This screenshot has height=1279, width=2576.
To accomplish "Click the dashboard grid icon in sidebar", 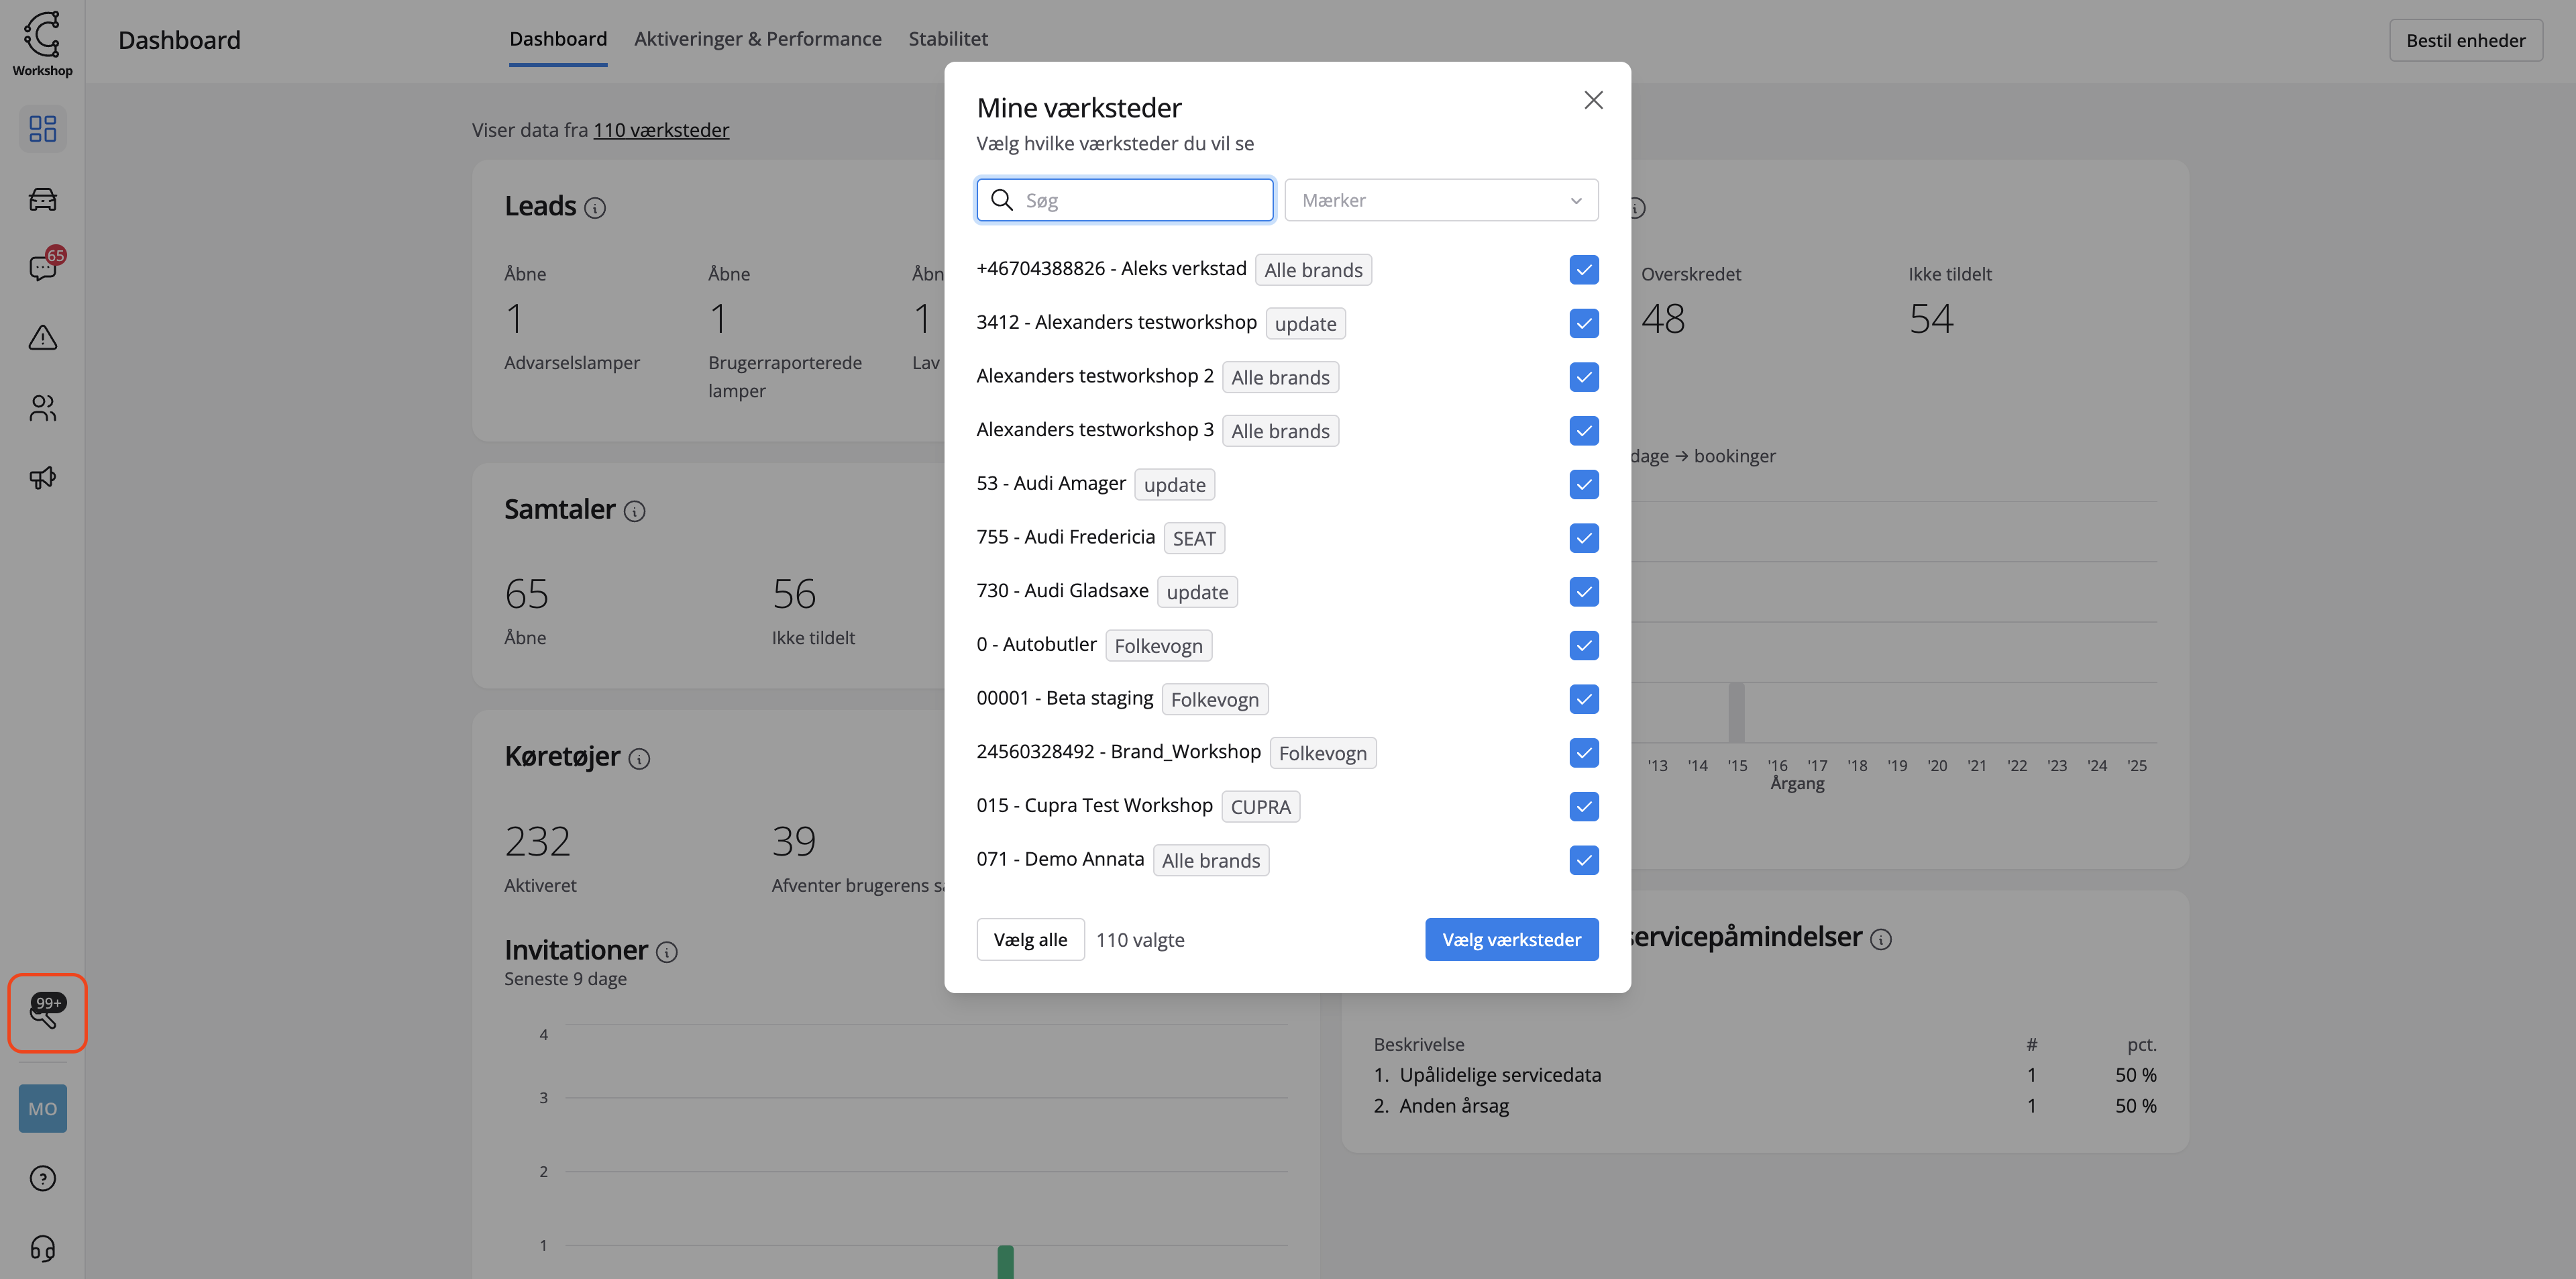I will (42, 129).
